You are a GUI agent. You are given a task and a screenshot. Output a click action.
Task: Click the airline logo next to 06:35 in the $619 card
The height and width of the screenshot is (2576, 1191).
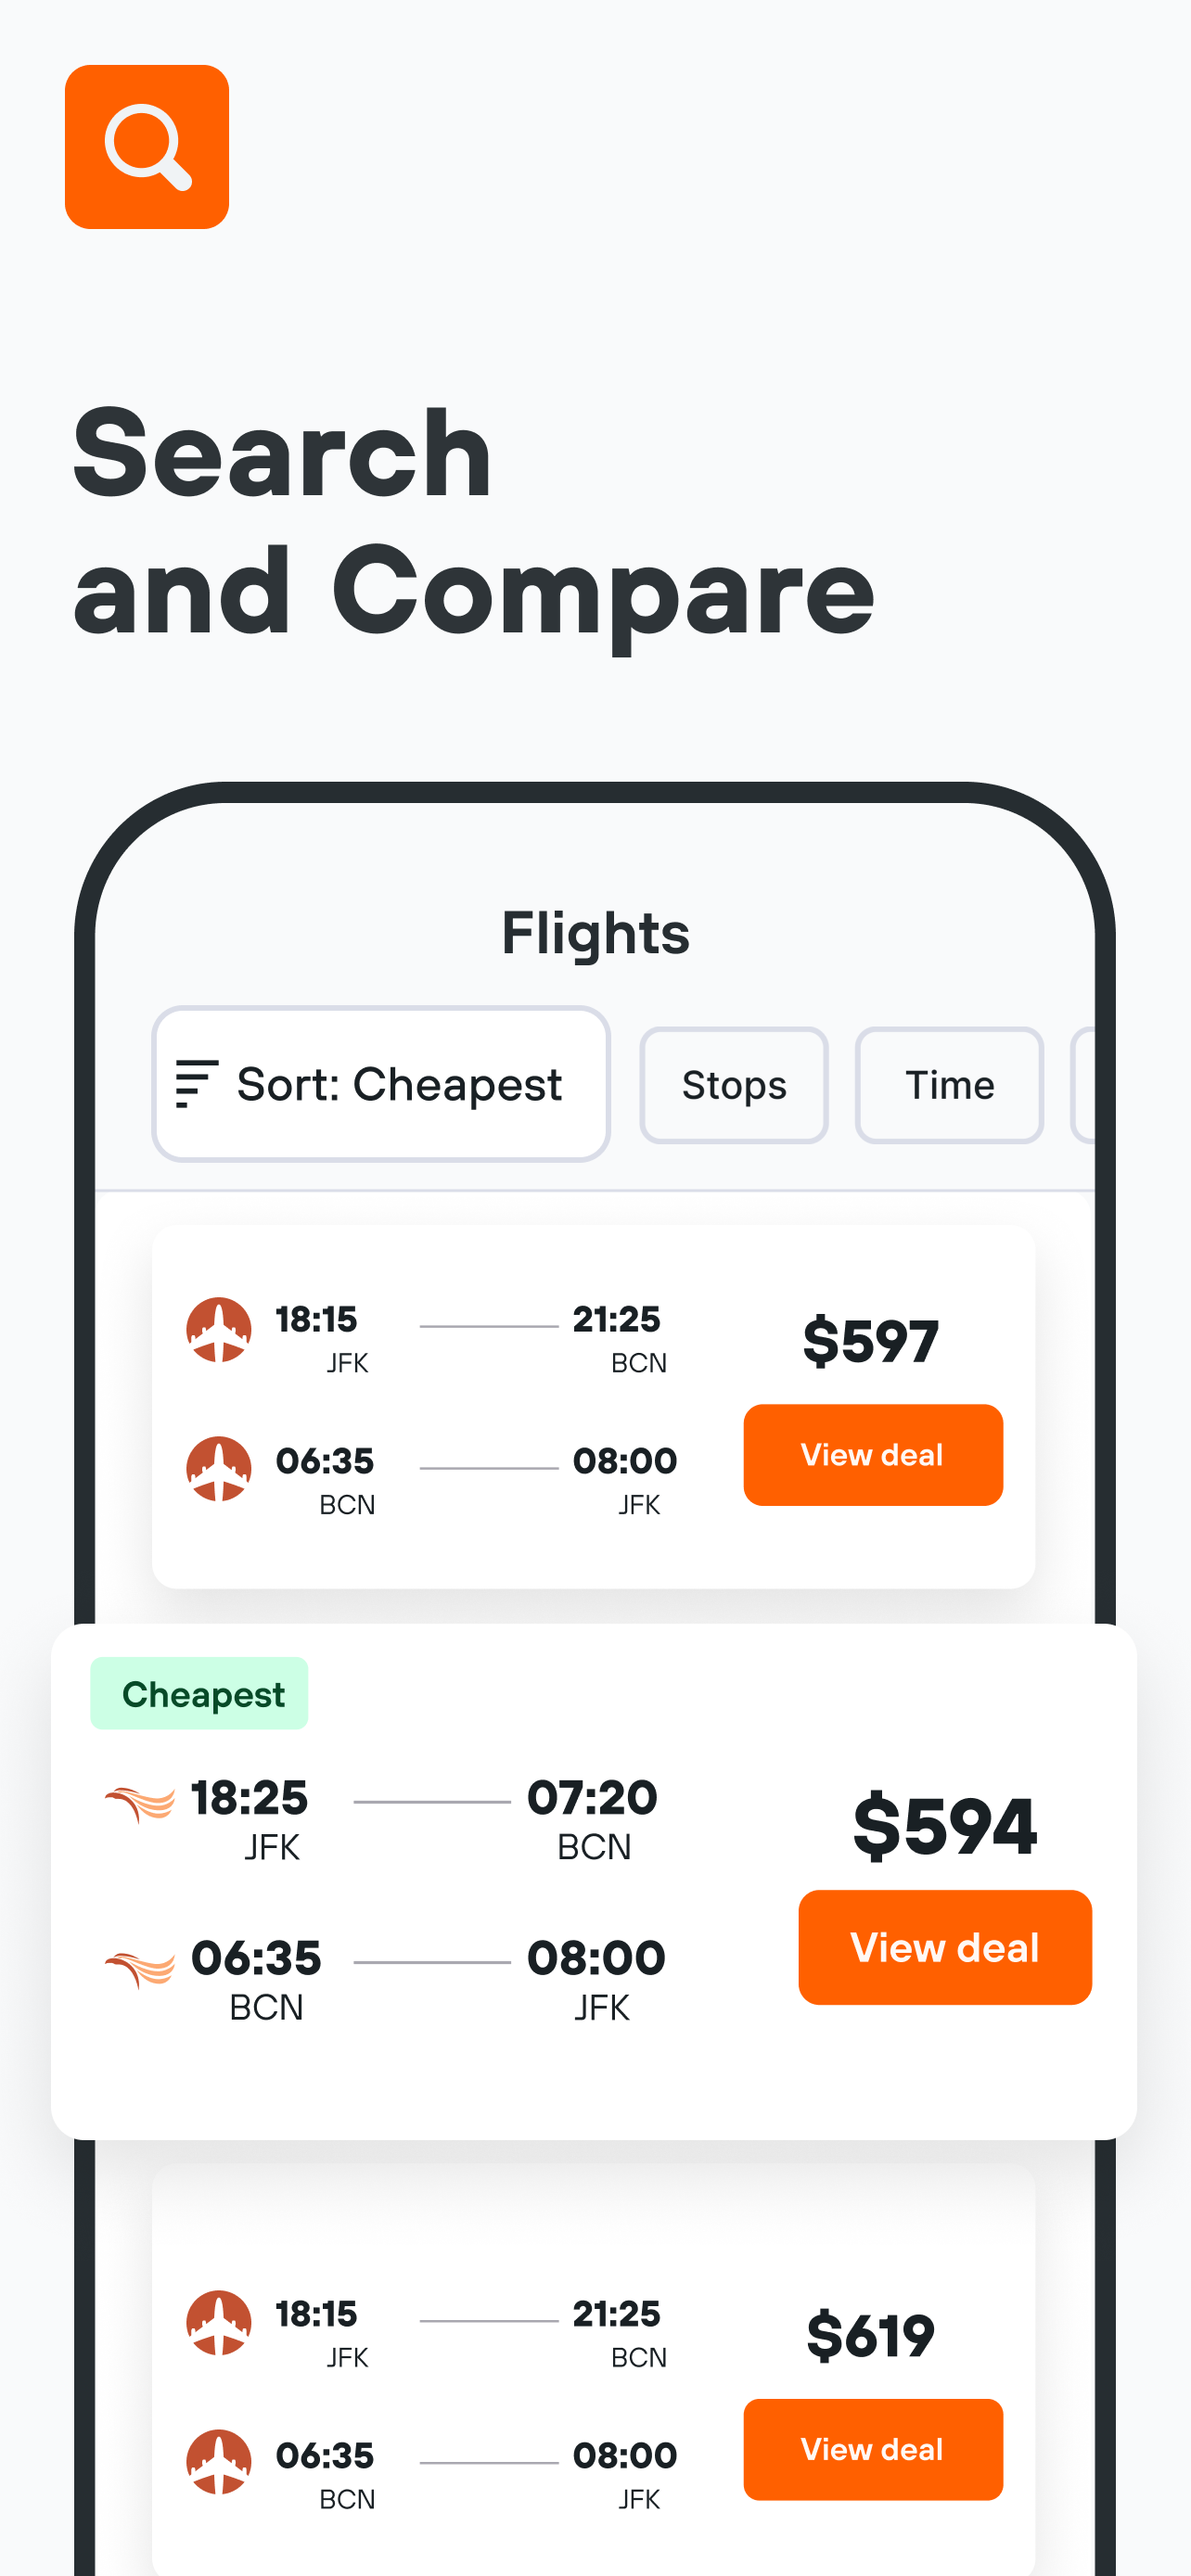point(219,2461)
